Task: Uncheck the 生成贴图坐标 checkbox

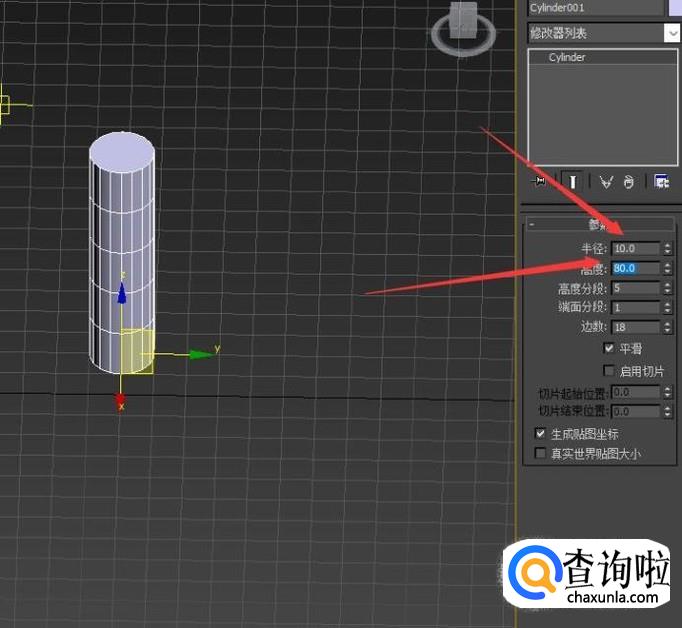Action: pyautogui.click(x=540, y=433)
